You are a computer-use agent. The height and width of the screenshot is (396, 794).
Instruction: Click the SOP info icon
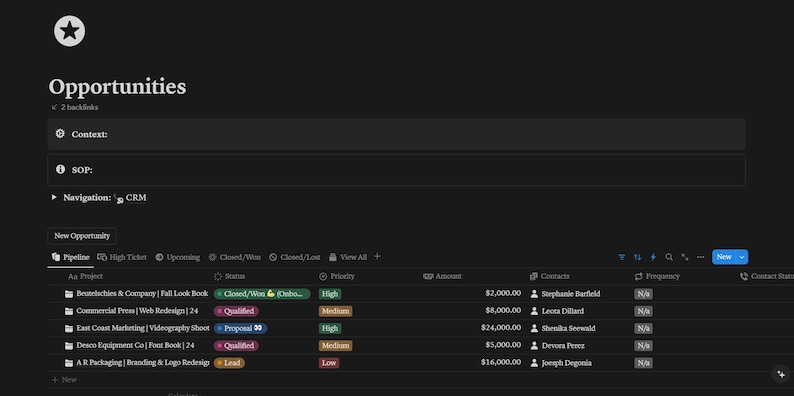click(60, 169)
